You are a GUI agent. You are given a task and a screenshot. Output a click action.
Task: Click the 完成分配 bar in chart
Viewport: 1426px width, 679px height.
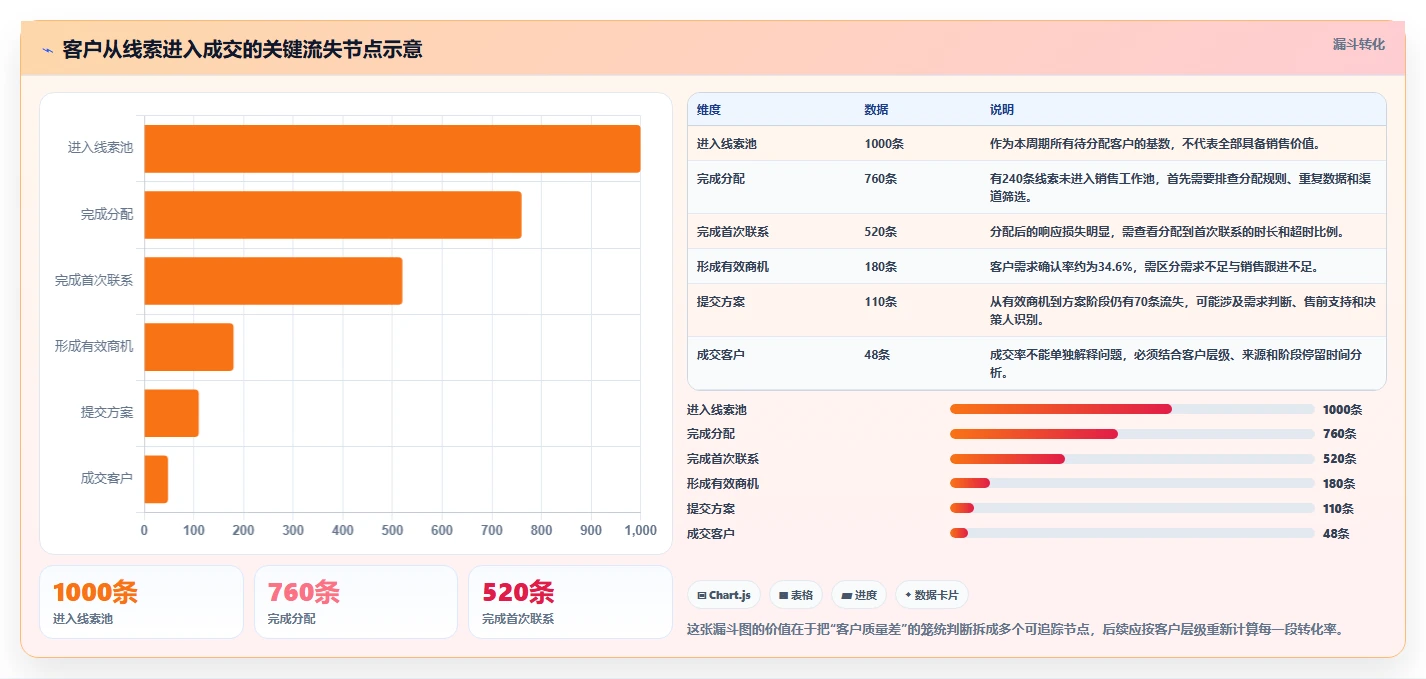[333, 215]
